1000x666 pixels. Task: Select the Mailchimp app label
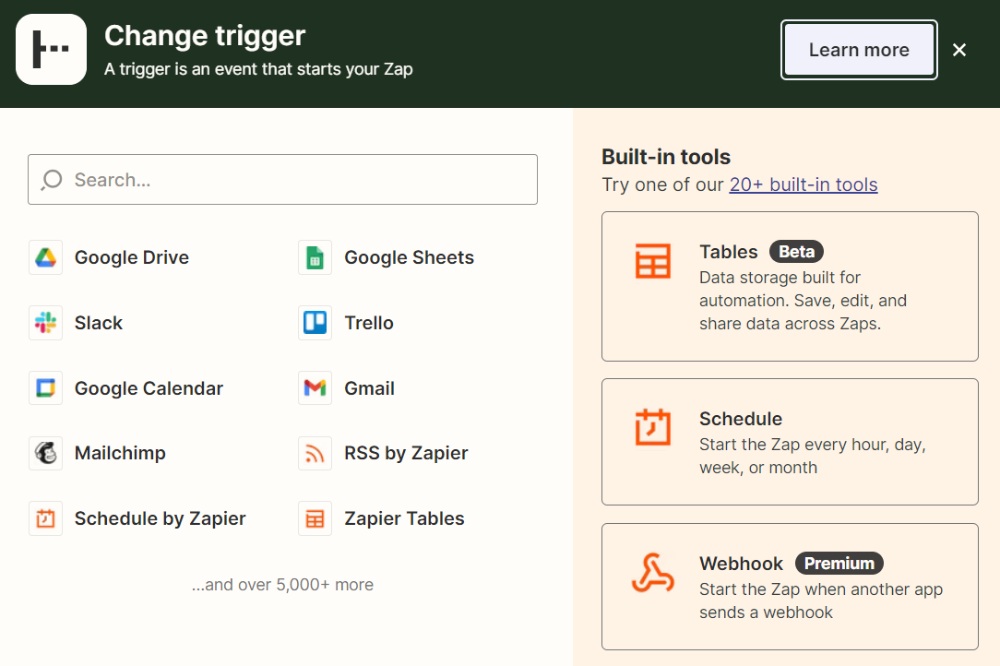point(120,453)
